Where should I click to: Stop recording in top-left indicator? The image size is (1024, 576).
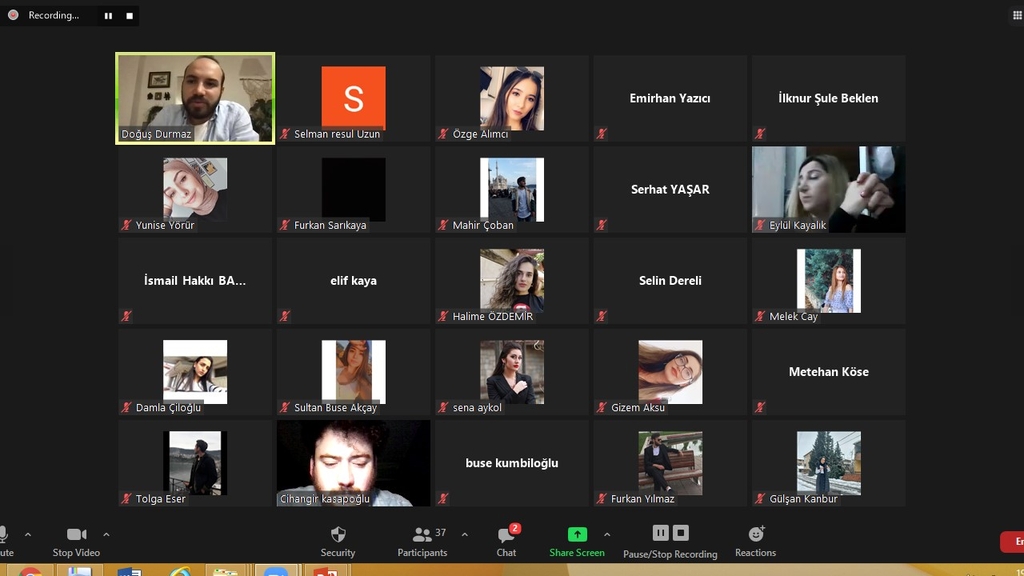click(129, 16)
